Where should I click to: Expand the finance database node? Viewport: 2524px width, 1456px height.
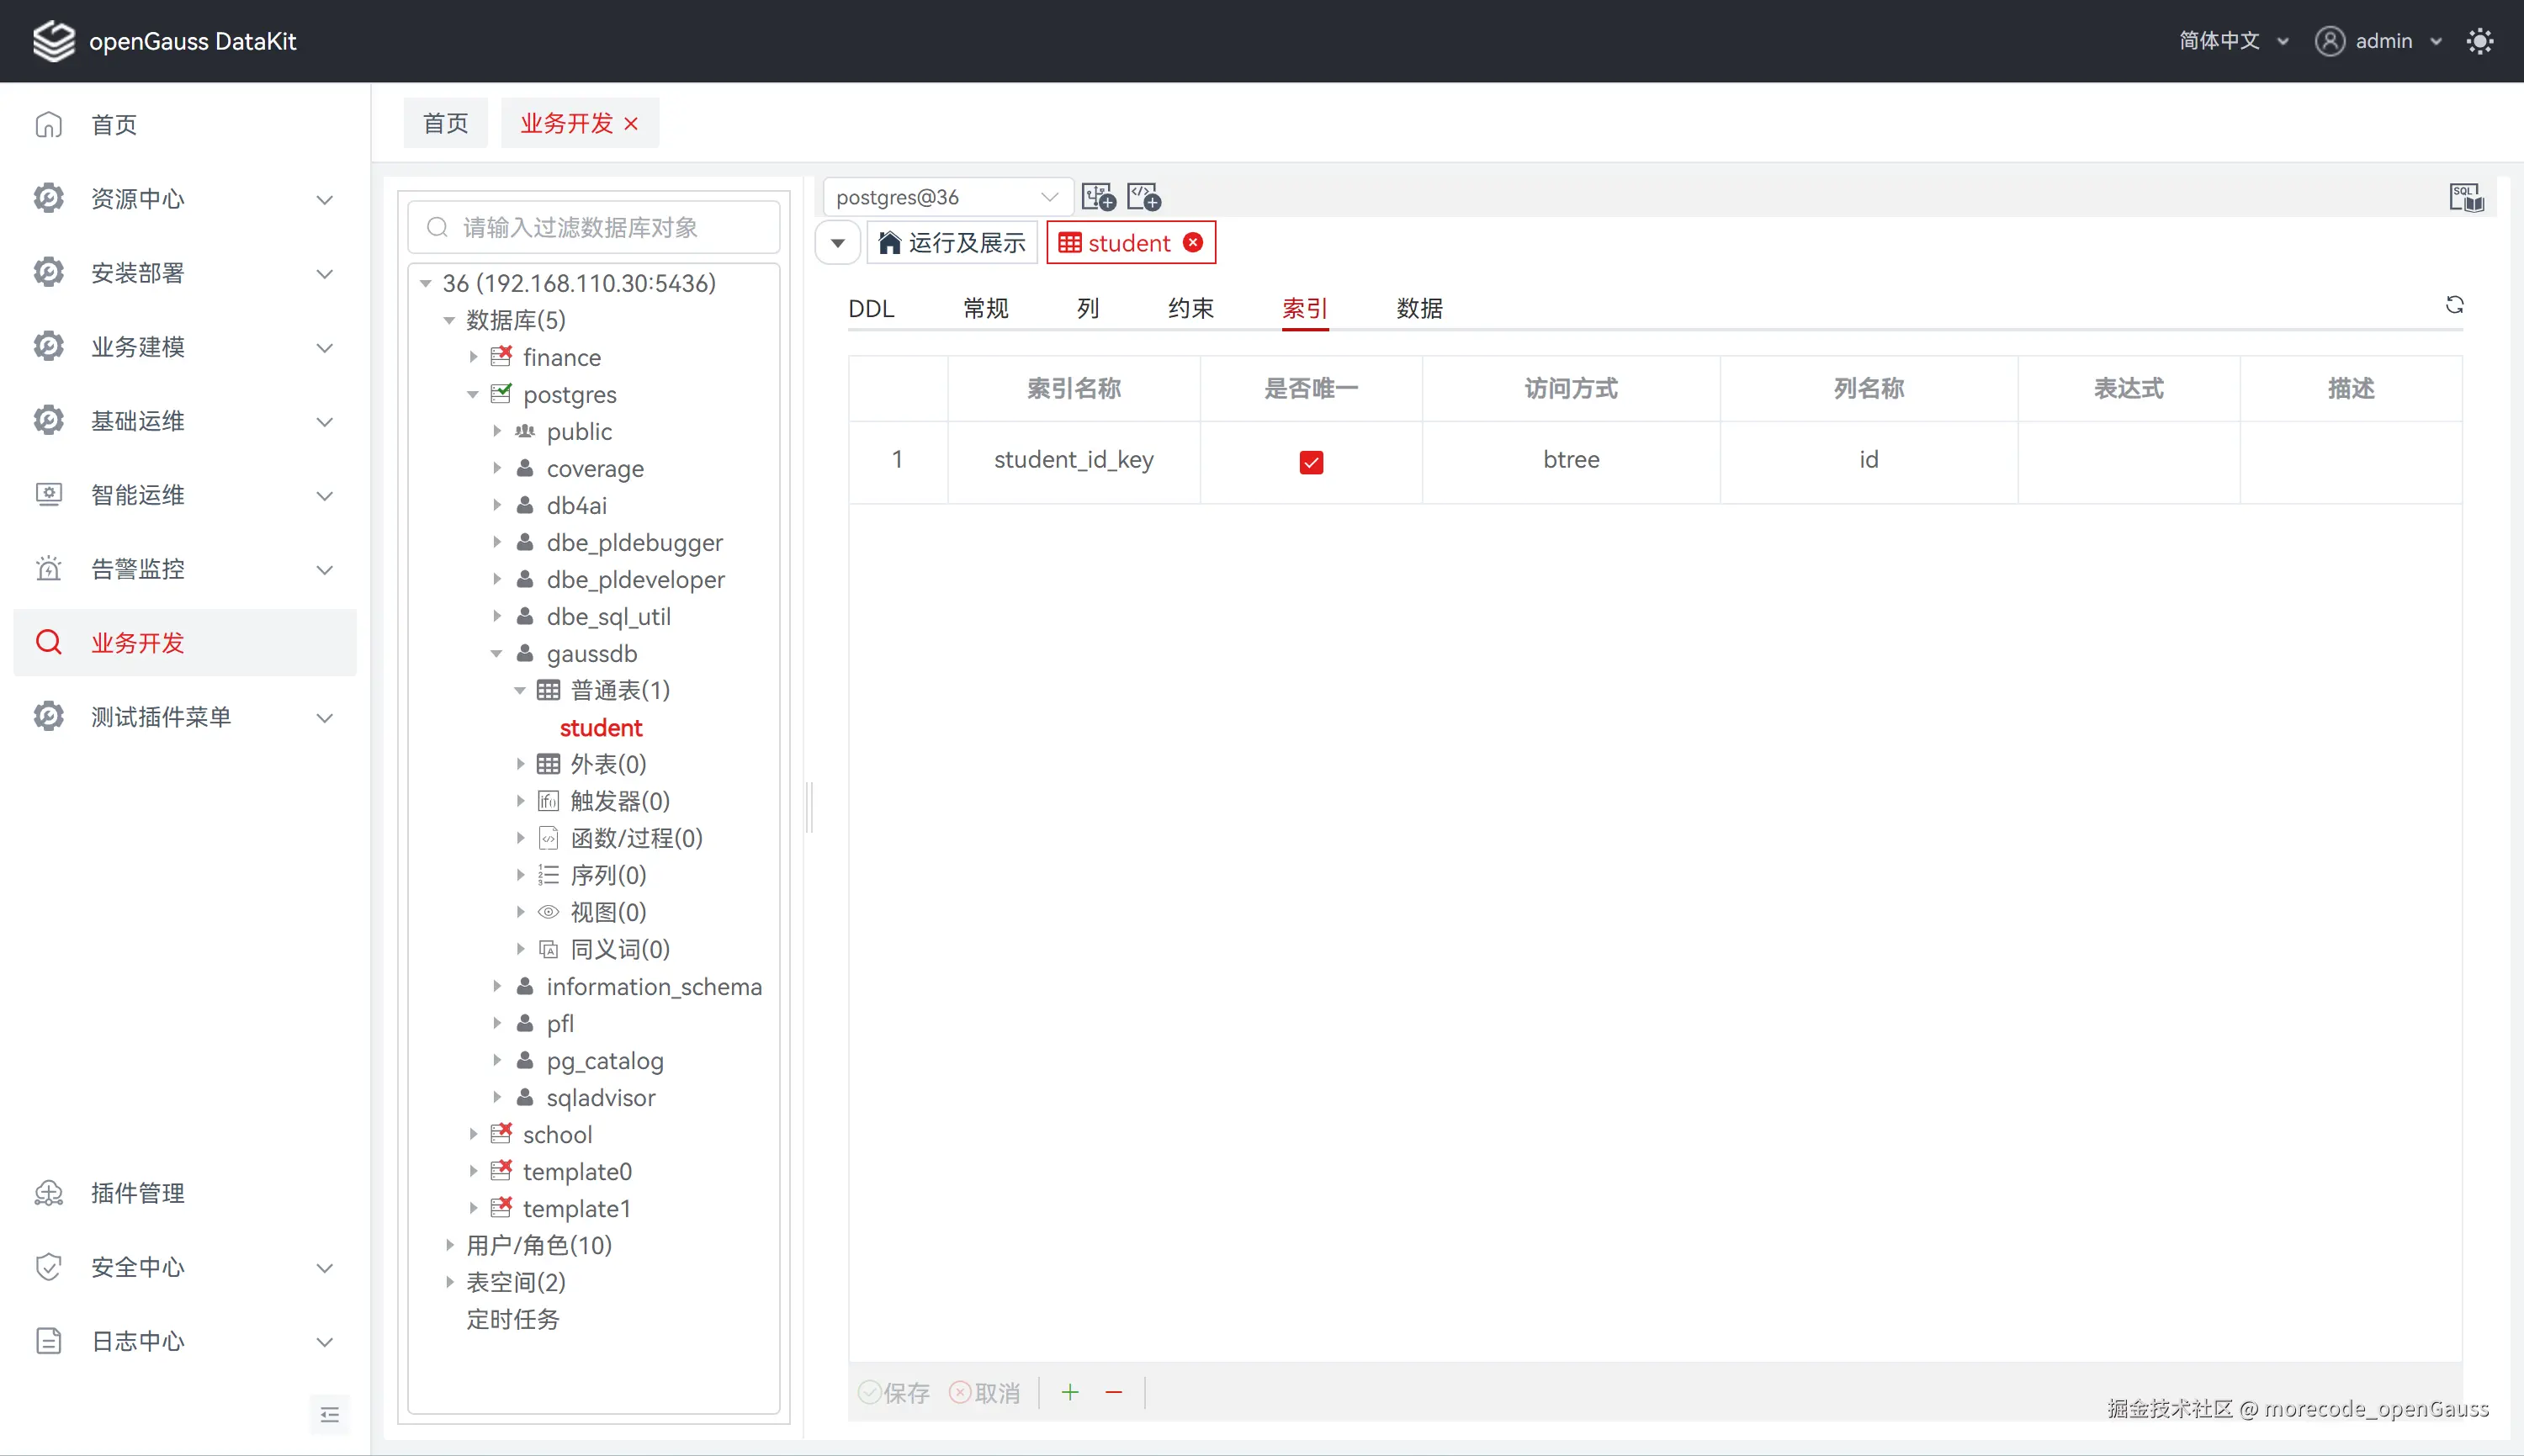click(x=474, y=357)
